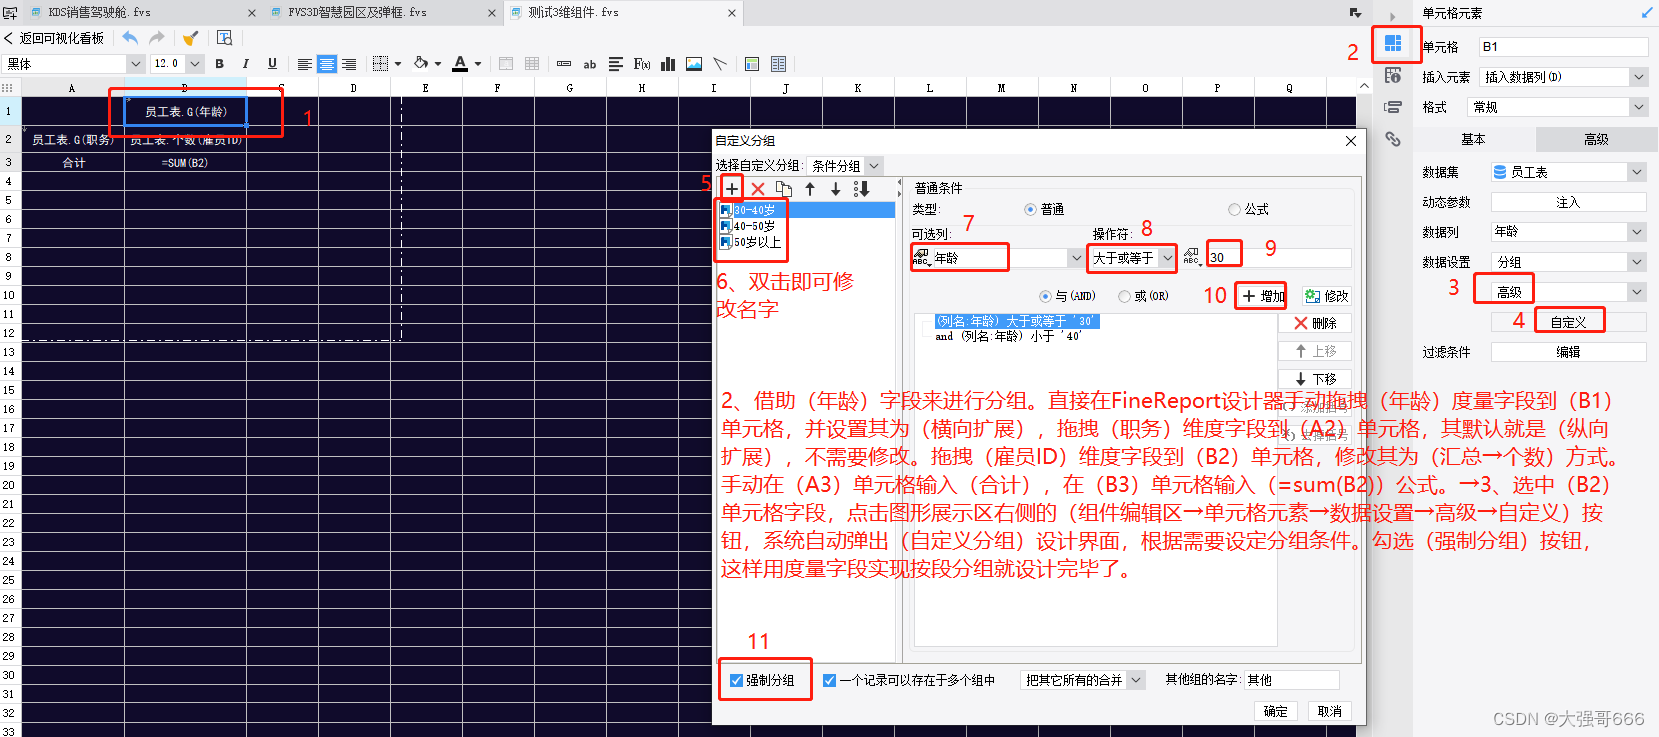Click the 编辑 filter condition button

(x=1568, y=352)
